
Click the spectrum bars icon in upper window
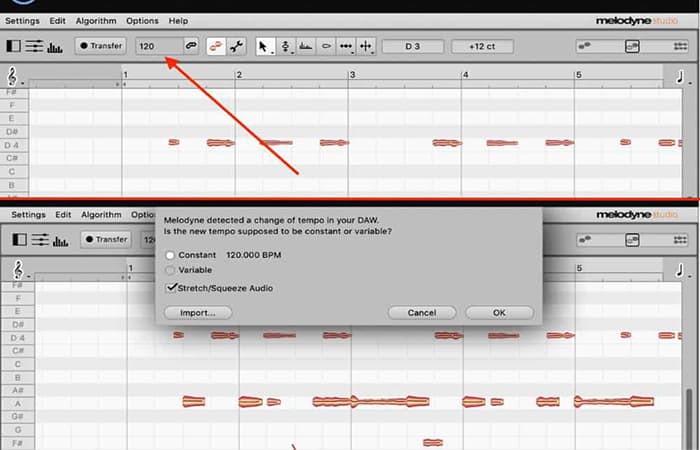[x=54, y=47]
